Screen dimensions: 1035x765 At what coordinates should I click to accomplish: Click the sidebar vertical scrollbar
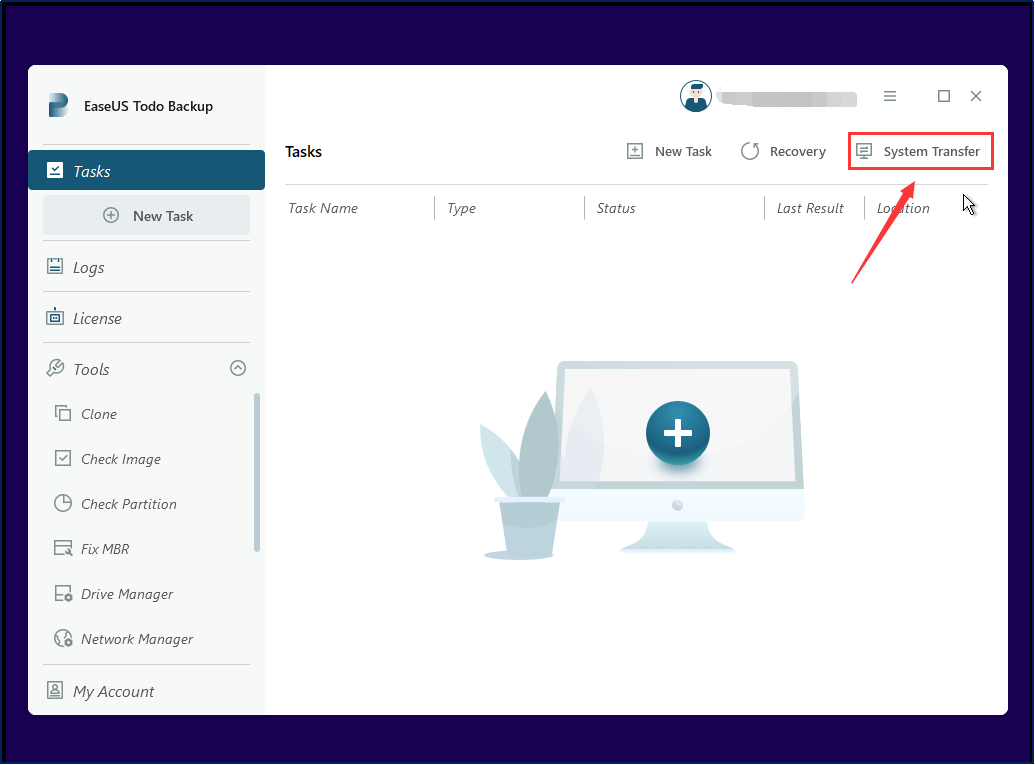point(257,472)
